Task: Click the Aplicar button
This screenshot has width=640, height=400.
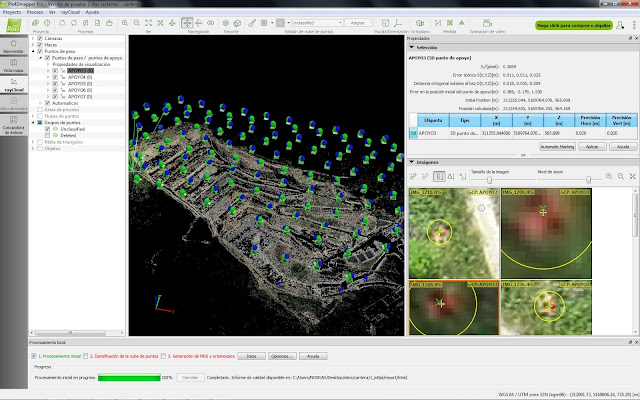Action: click(x=591, y=146)
